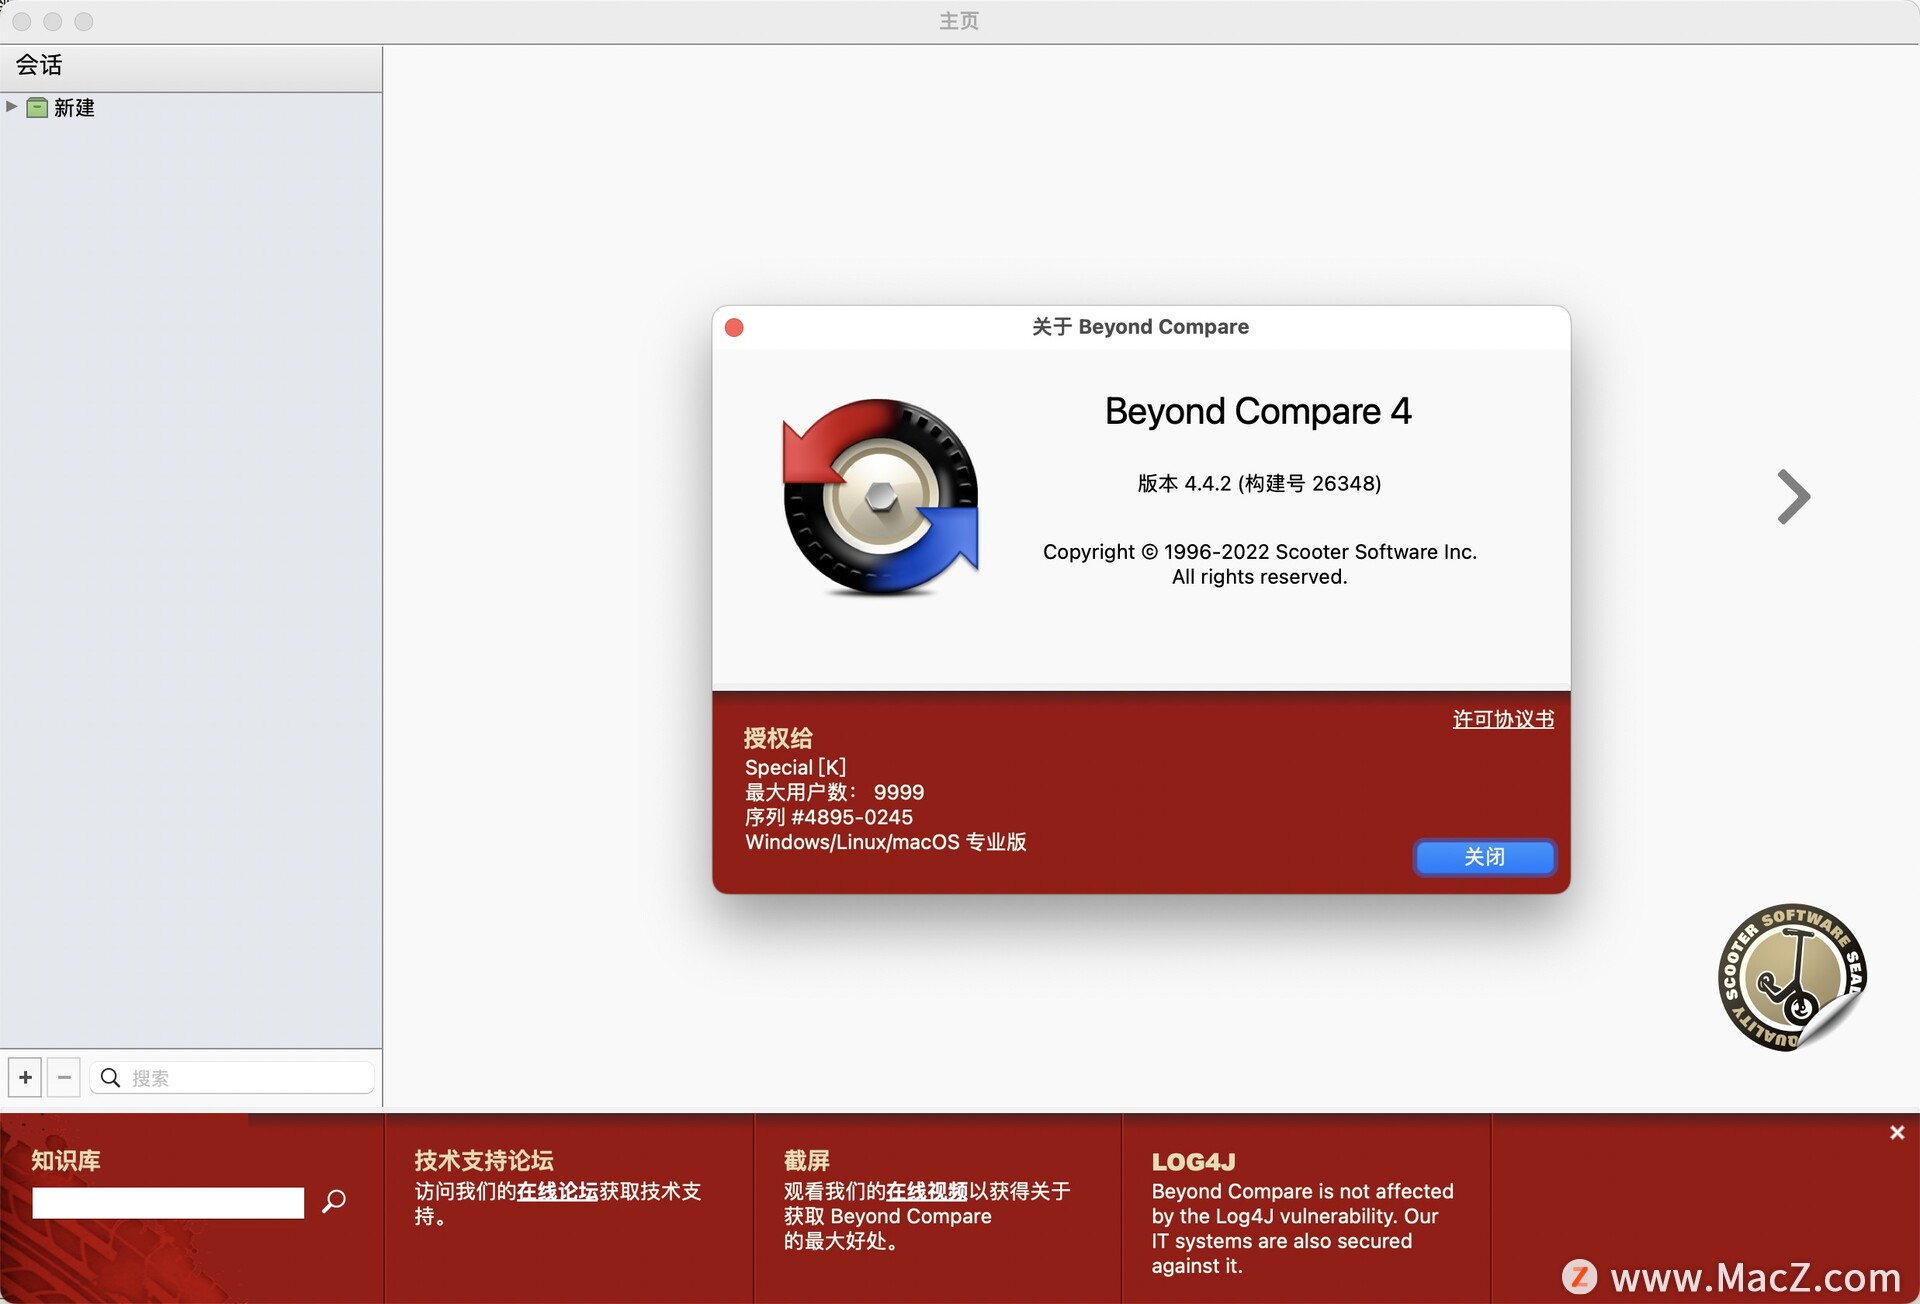Click the 技术支持论坛 heading
The height and width of the screenshot is (1304, 1920).
(484, 1160)
